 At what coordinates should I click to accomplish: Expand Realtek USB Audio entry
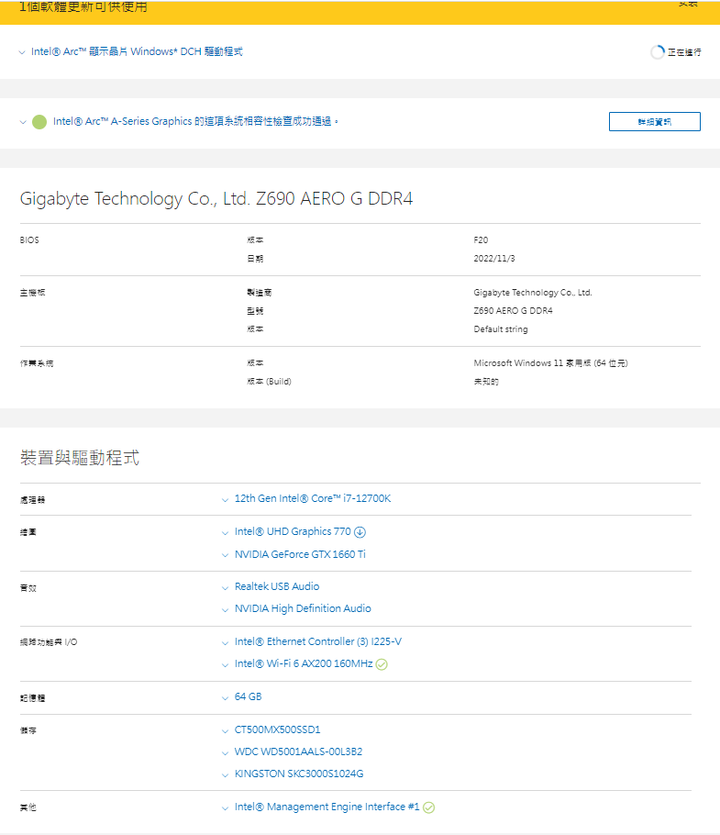coord(225,587)
